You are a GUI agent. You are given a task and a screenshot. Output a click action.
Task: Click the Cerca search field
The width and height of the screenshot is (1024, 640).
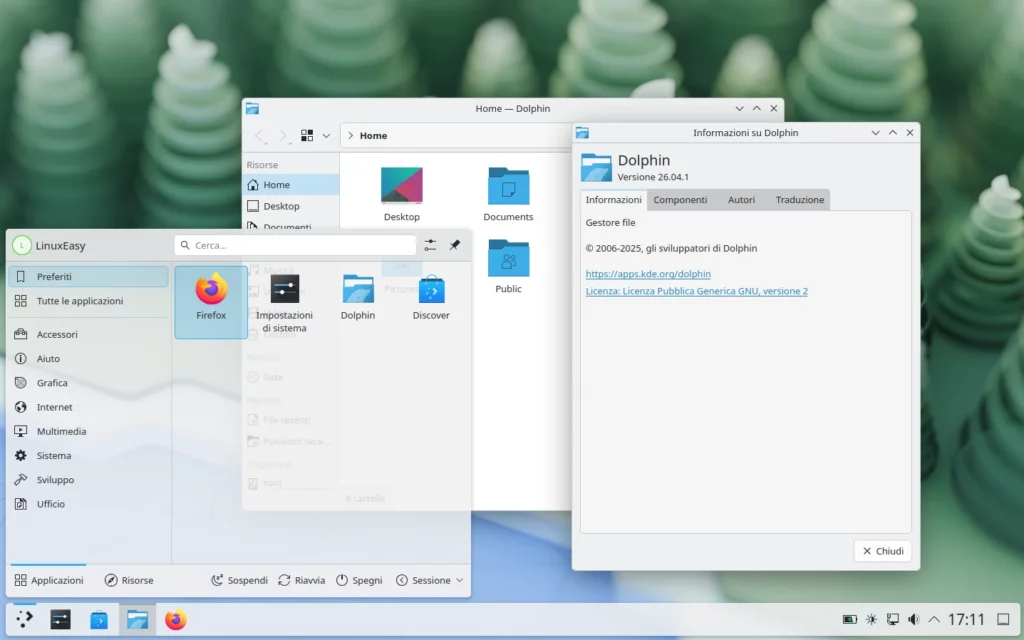pos(295,246)
